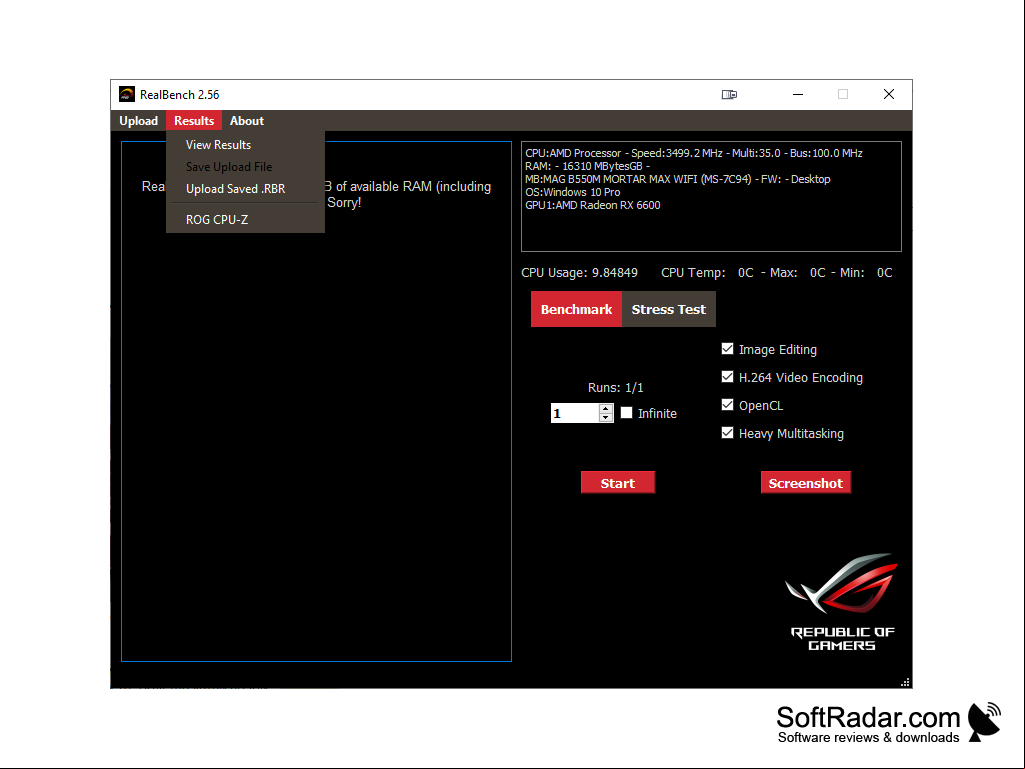
Task: Click the disabled Save Upload File entry
Action: click(245, 167)
